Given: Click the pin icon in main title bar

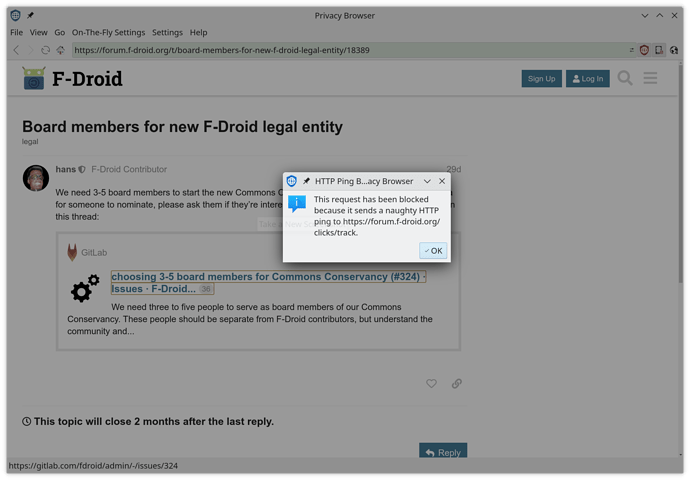Looking at the screenshot, I should (30, 15).
